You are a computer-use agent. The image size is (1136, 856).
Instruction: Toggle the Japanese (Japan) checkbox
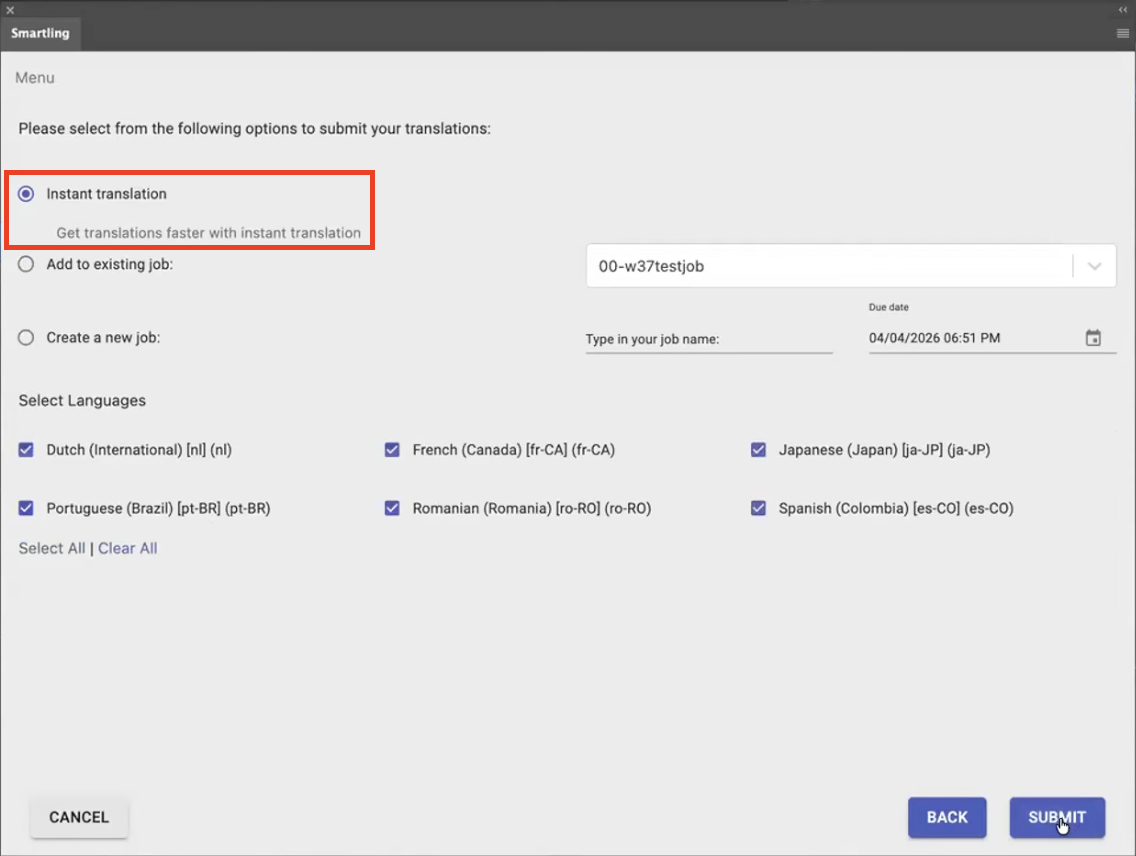coord(759,450)
